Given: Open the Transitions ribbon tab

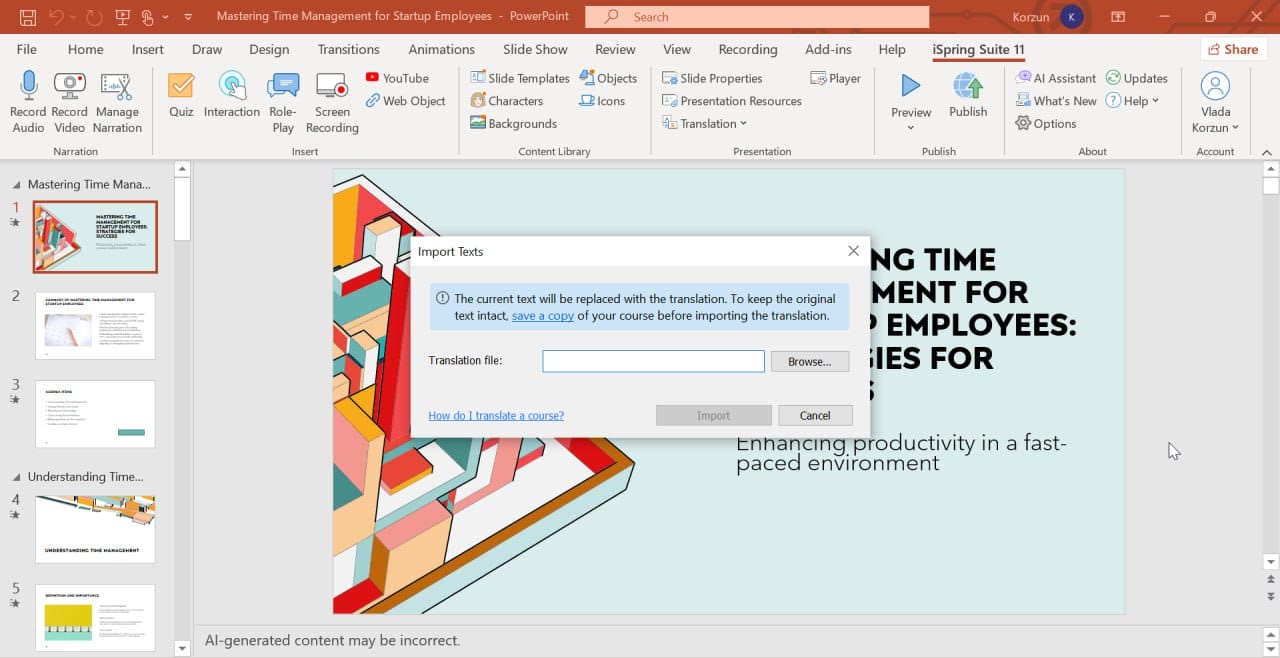Looking at the screenshot, I should tap(348, 49).
